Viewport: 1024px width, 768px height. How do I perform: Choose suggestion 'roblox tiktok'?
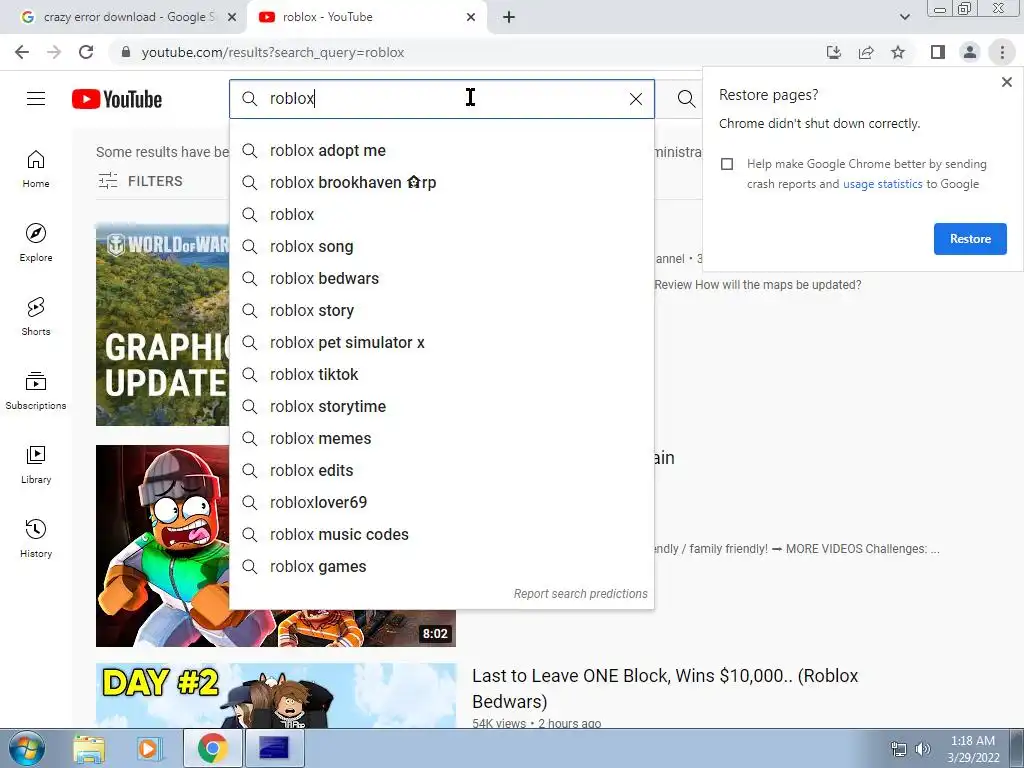coord(441,374)
